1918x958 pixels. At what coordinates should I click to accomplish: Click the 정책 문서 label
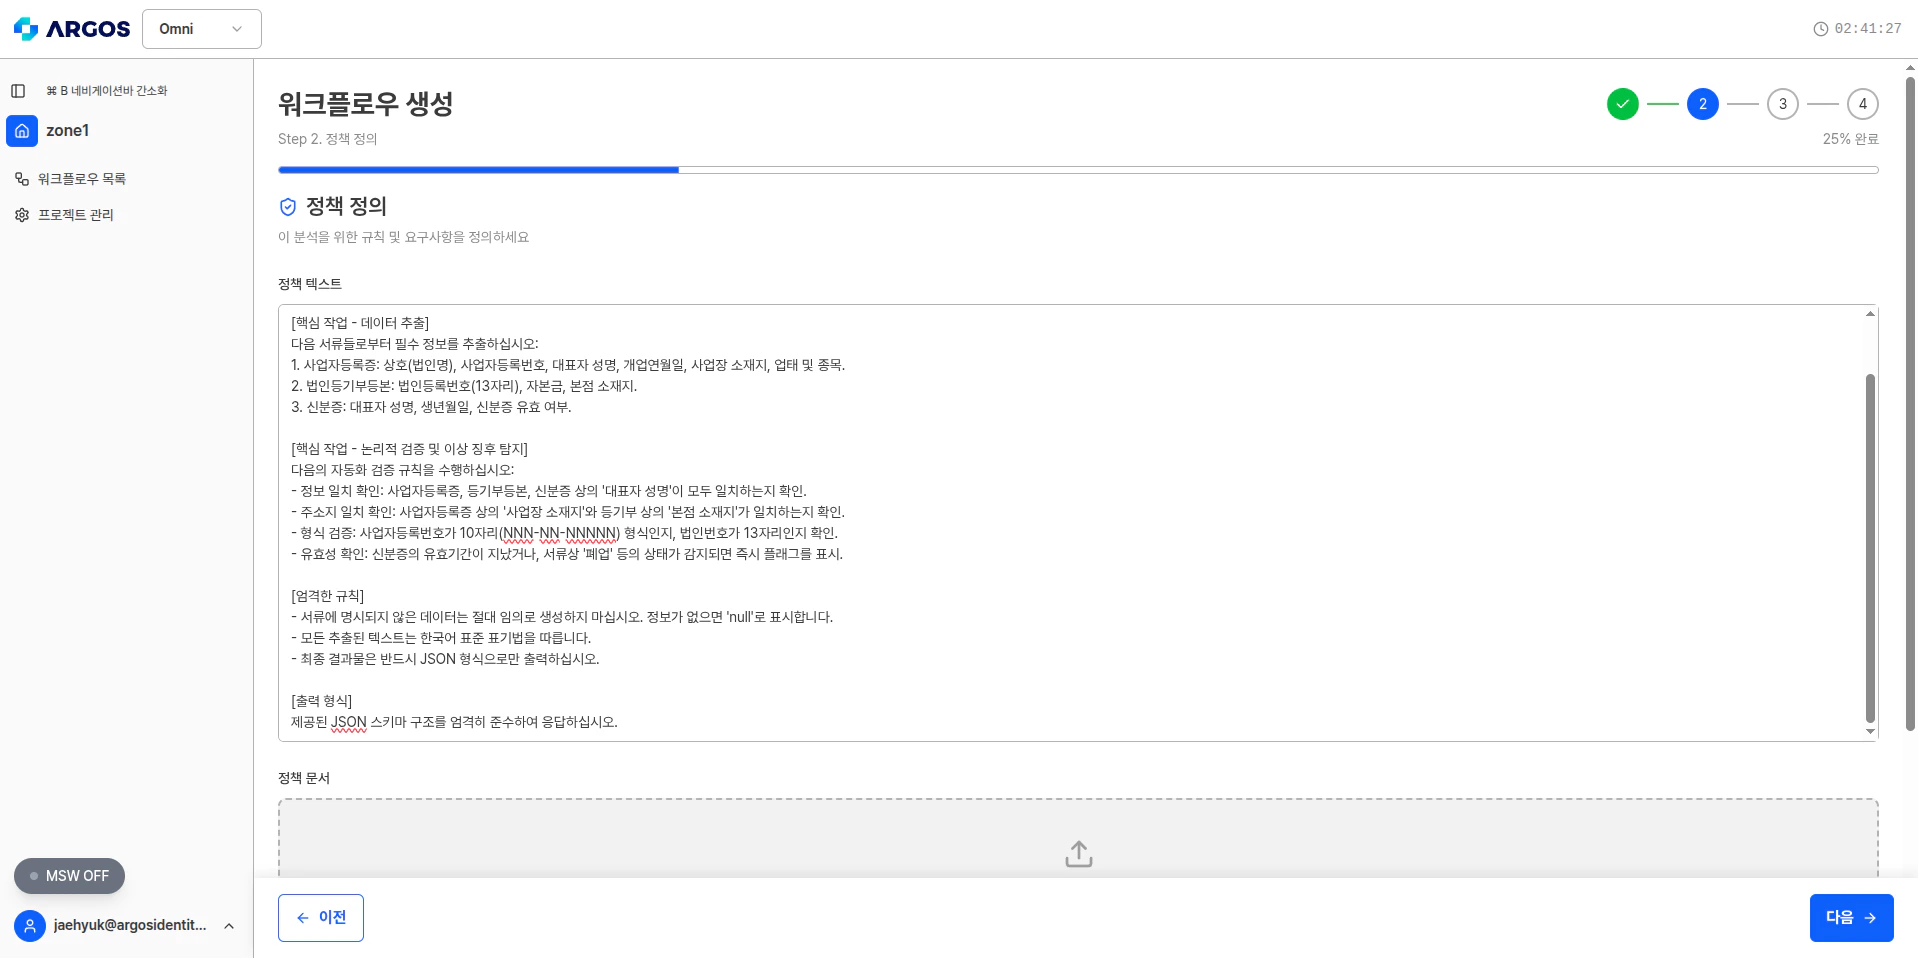pyautogui.click(x=304, y=778)
